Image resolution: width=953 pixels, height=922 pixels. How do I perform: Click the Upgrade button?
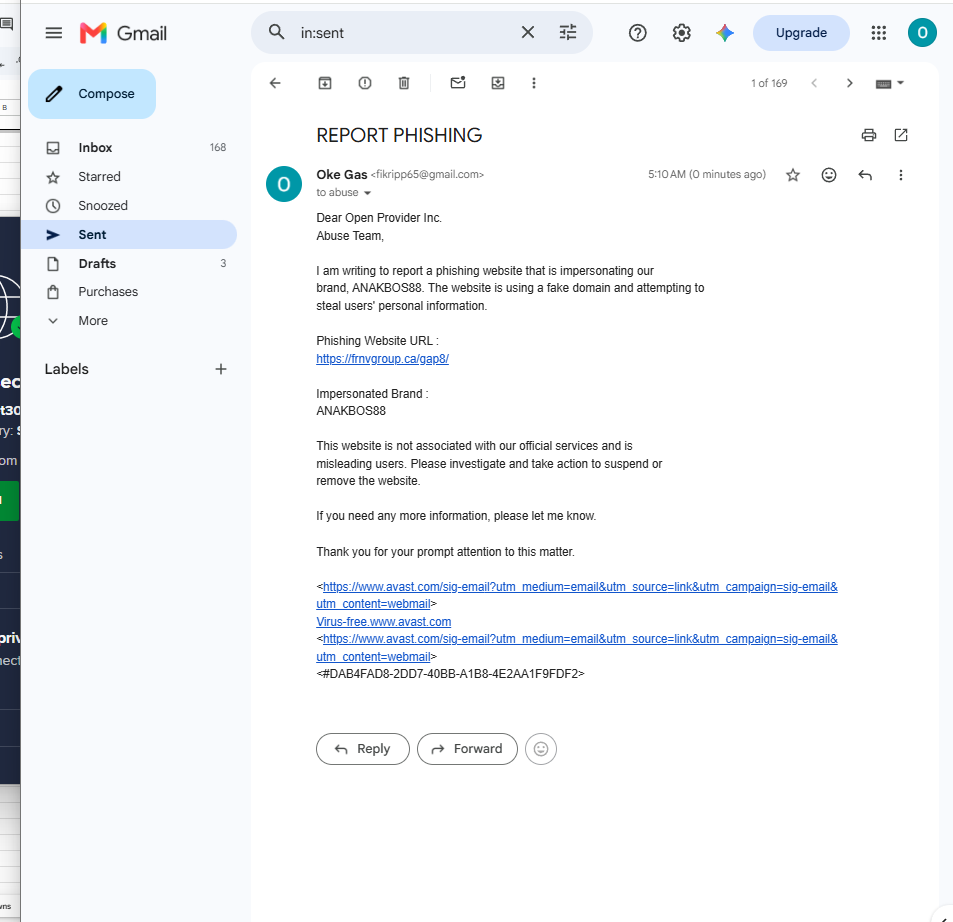tap(801, 33)
